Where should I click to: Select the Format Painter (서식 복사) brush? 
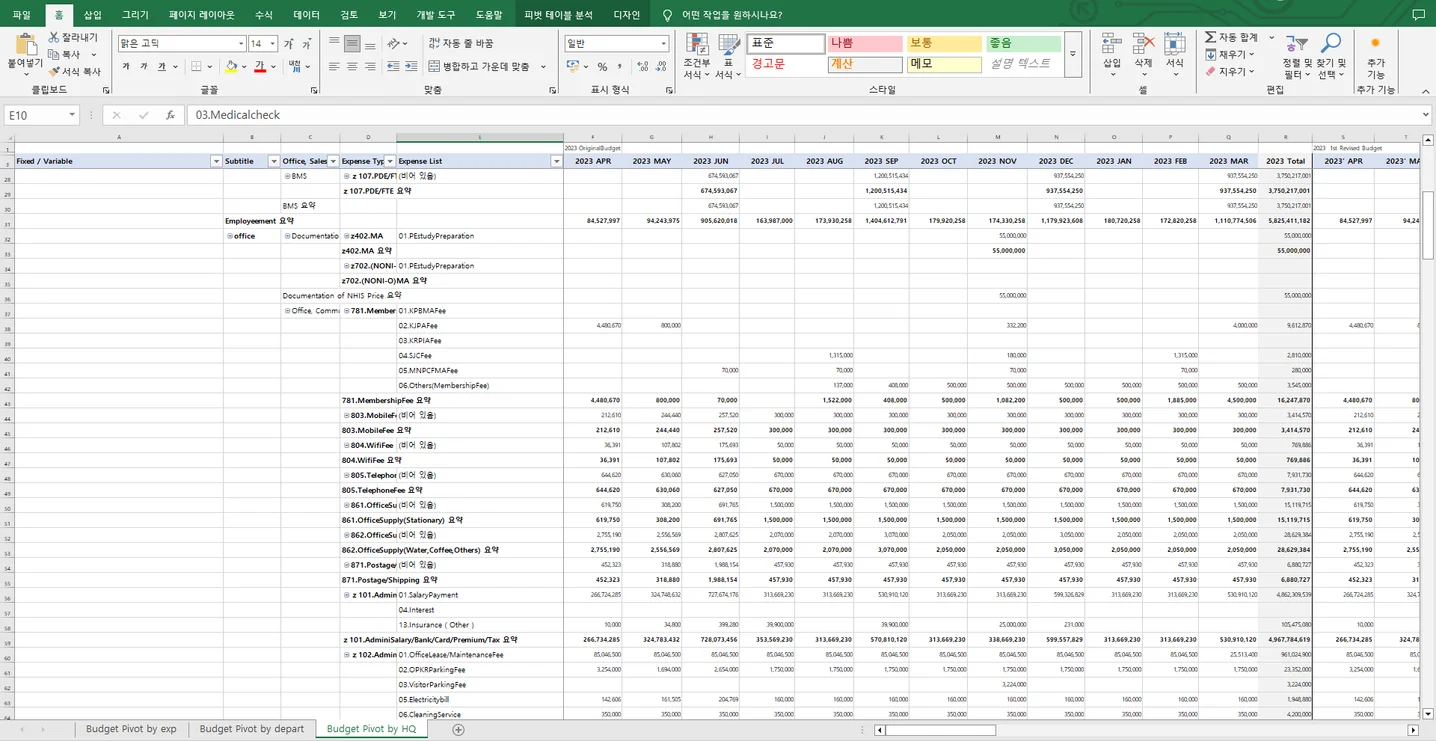click(55, 72)
